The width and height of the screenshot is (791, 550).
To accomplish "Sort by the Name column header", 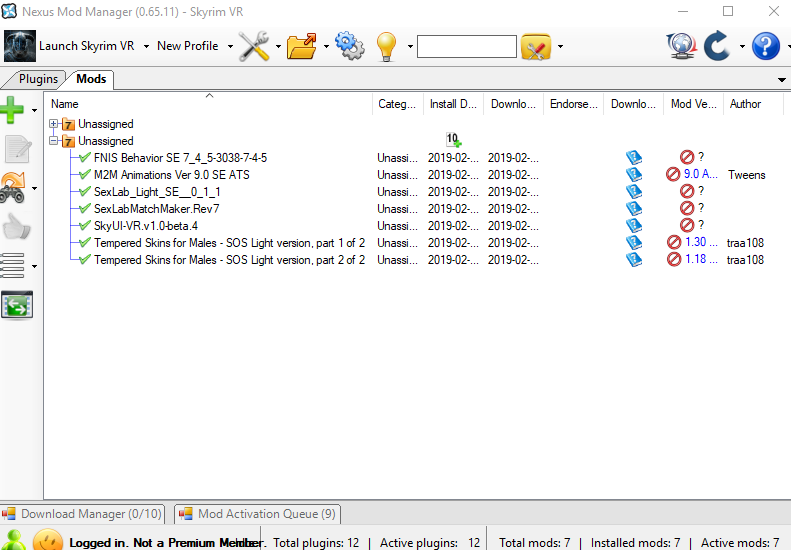I will (209, 104).
